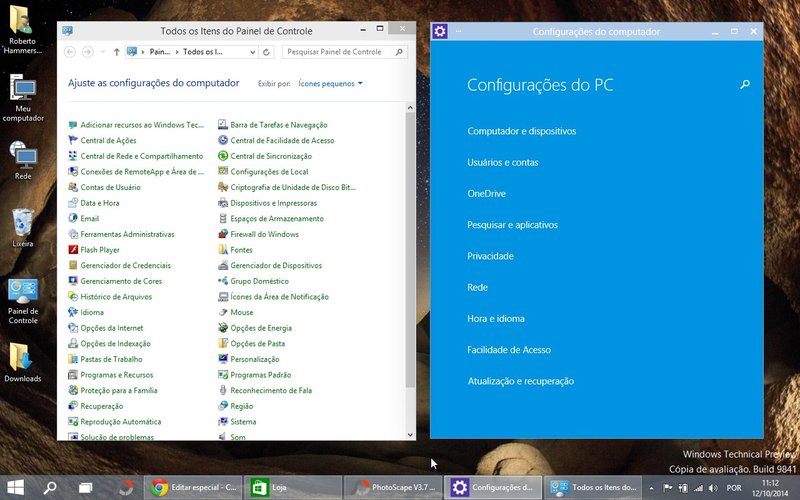This screenshot has width=800, height=500.
Task: Click the Reconhecimento de Fala microphone icon
Action: [223, 390]
